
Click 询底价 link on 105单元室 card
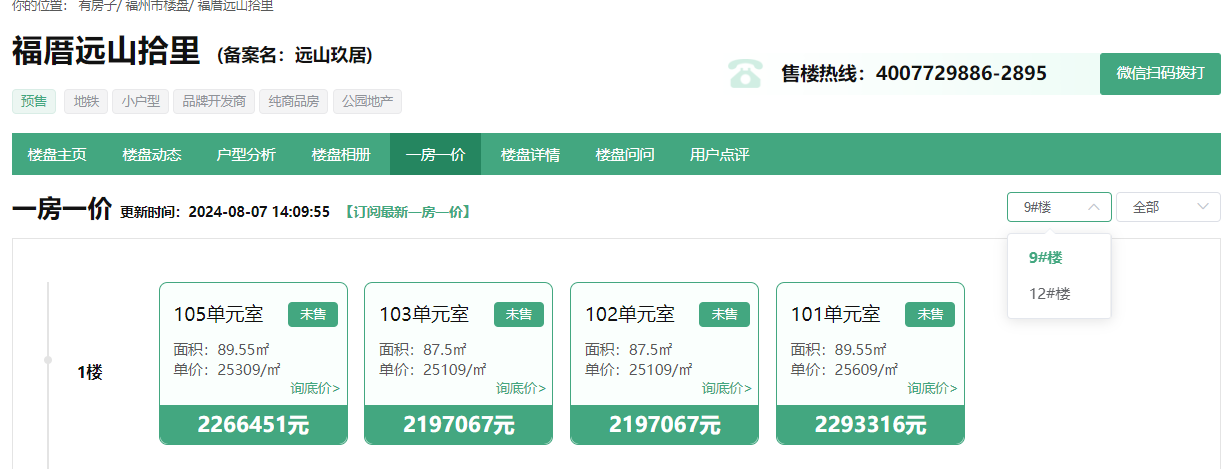[315, 388]
